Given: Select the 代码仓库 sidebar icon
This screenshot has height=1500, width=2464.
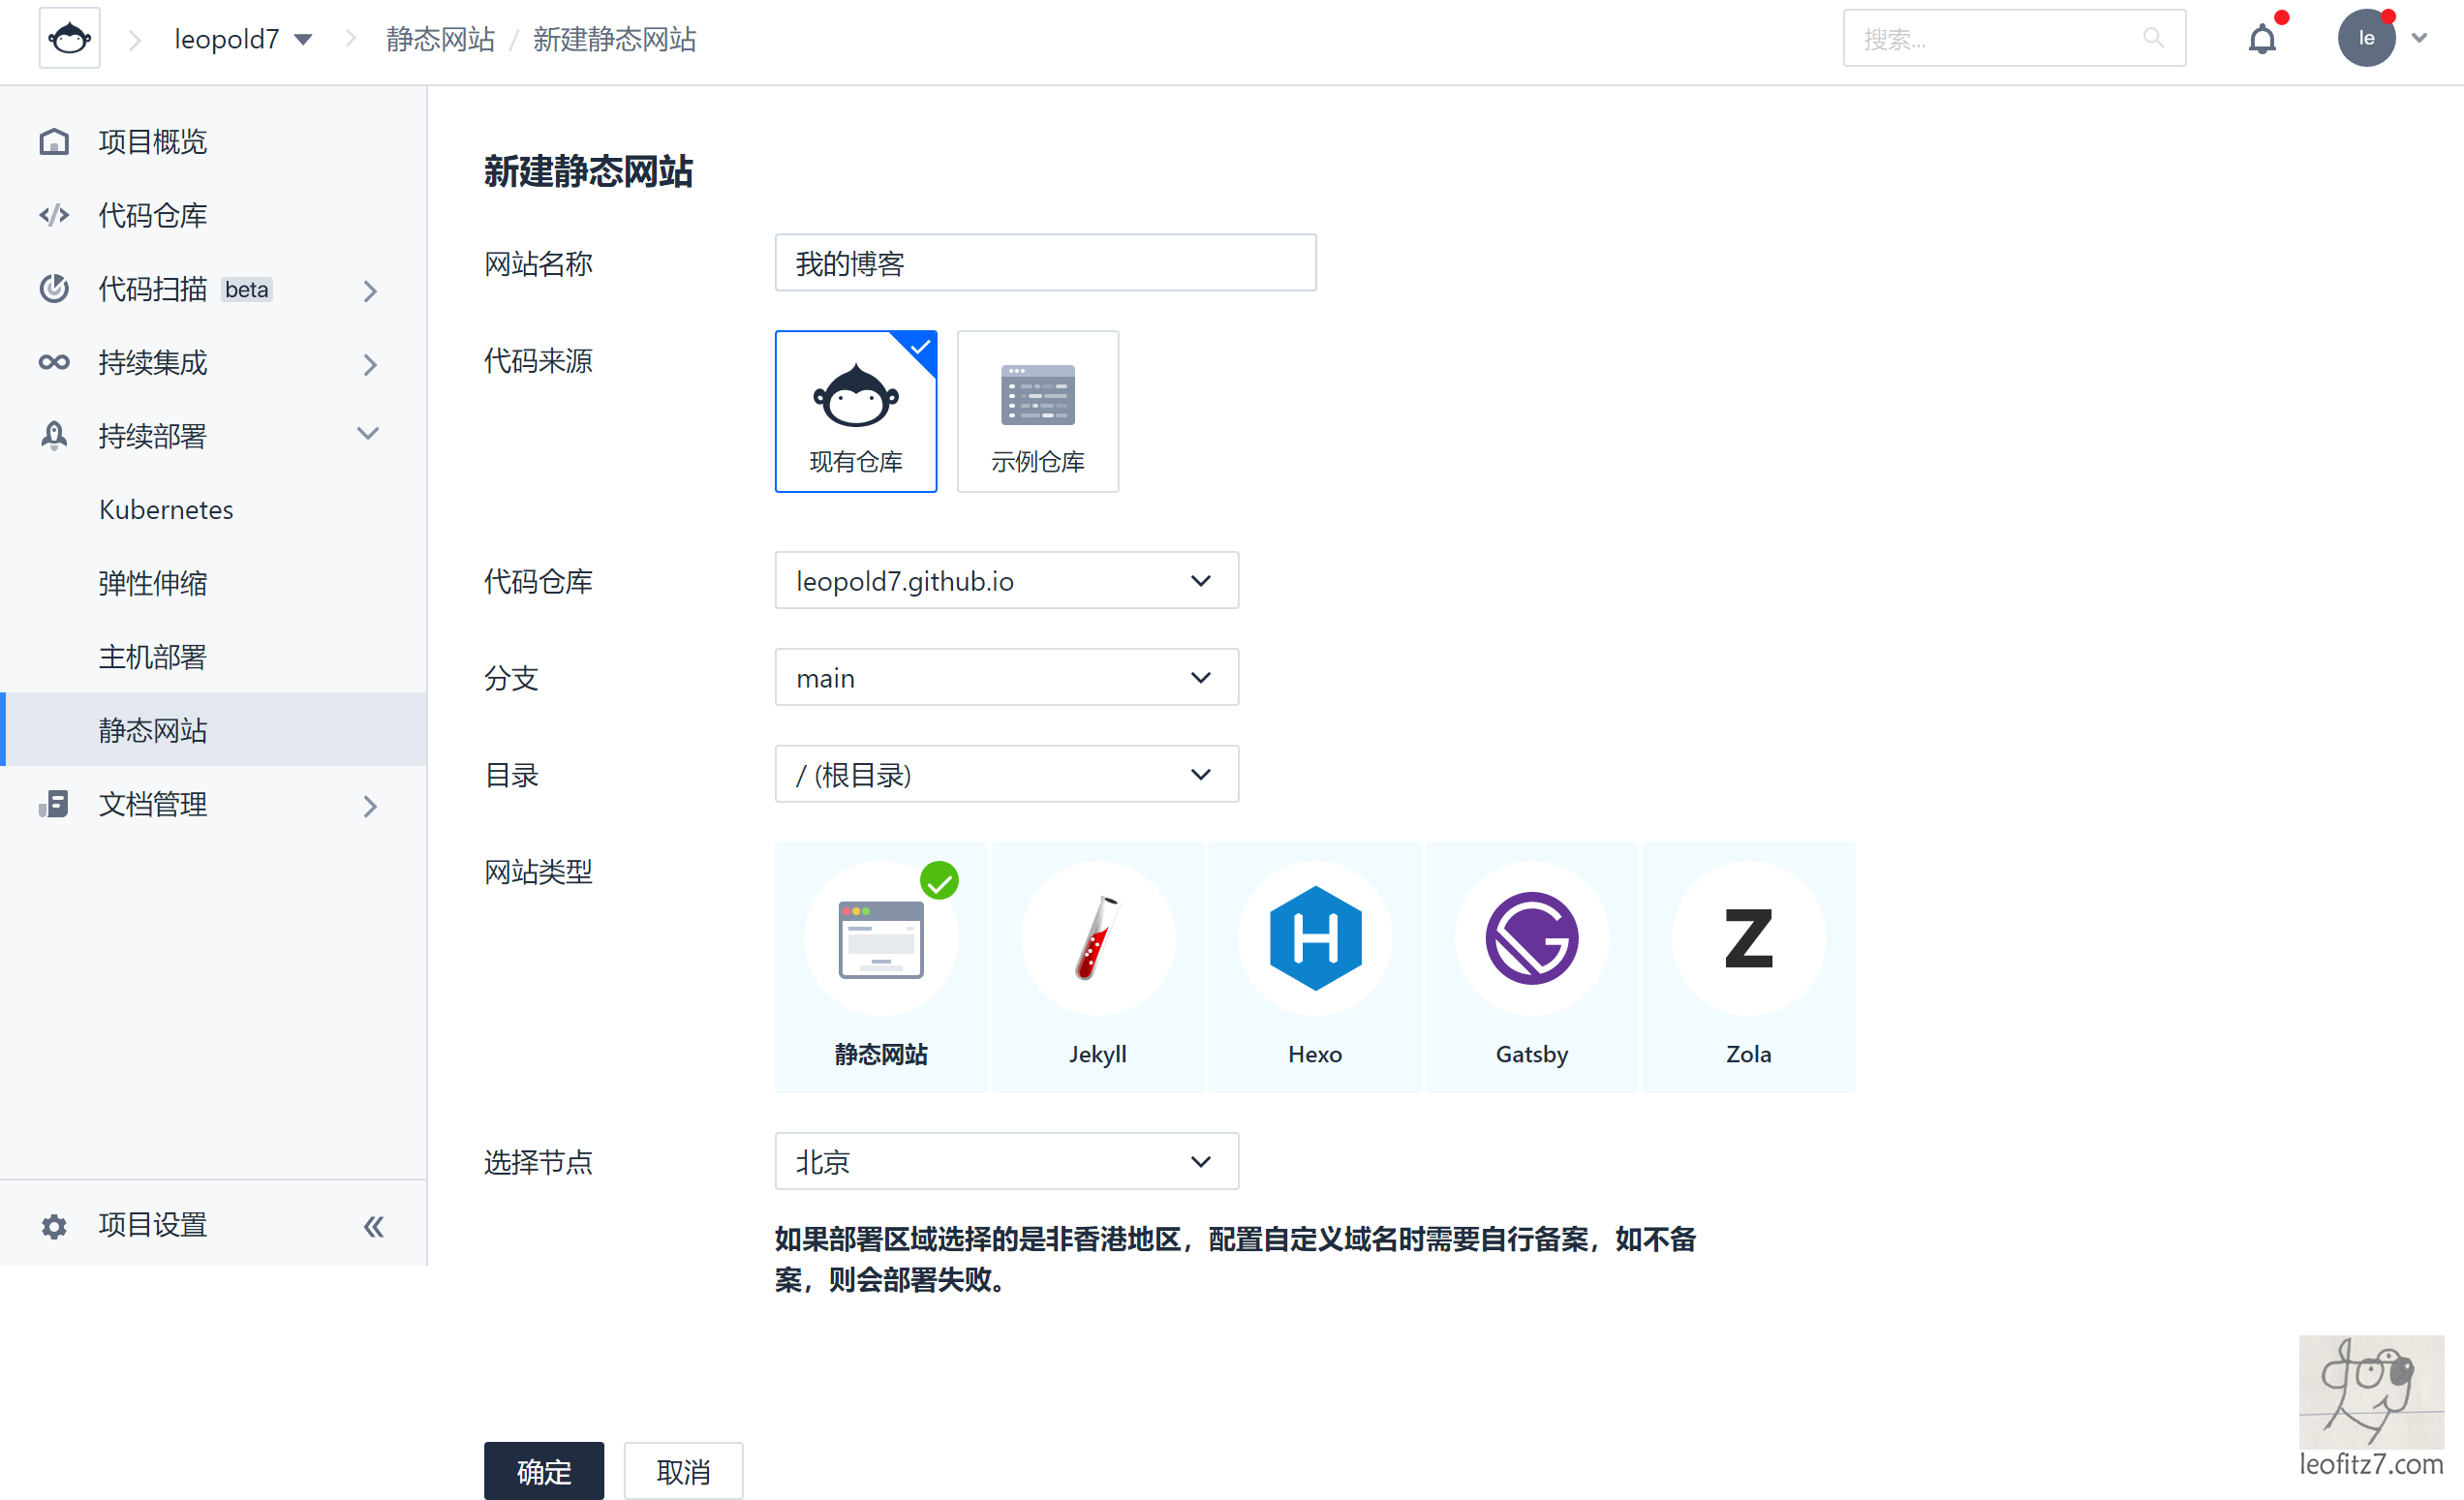Looking at the screenshot, I should pyautogui.click(x=54, y=214).
